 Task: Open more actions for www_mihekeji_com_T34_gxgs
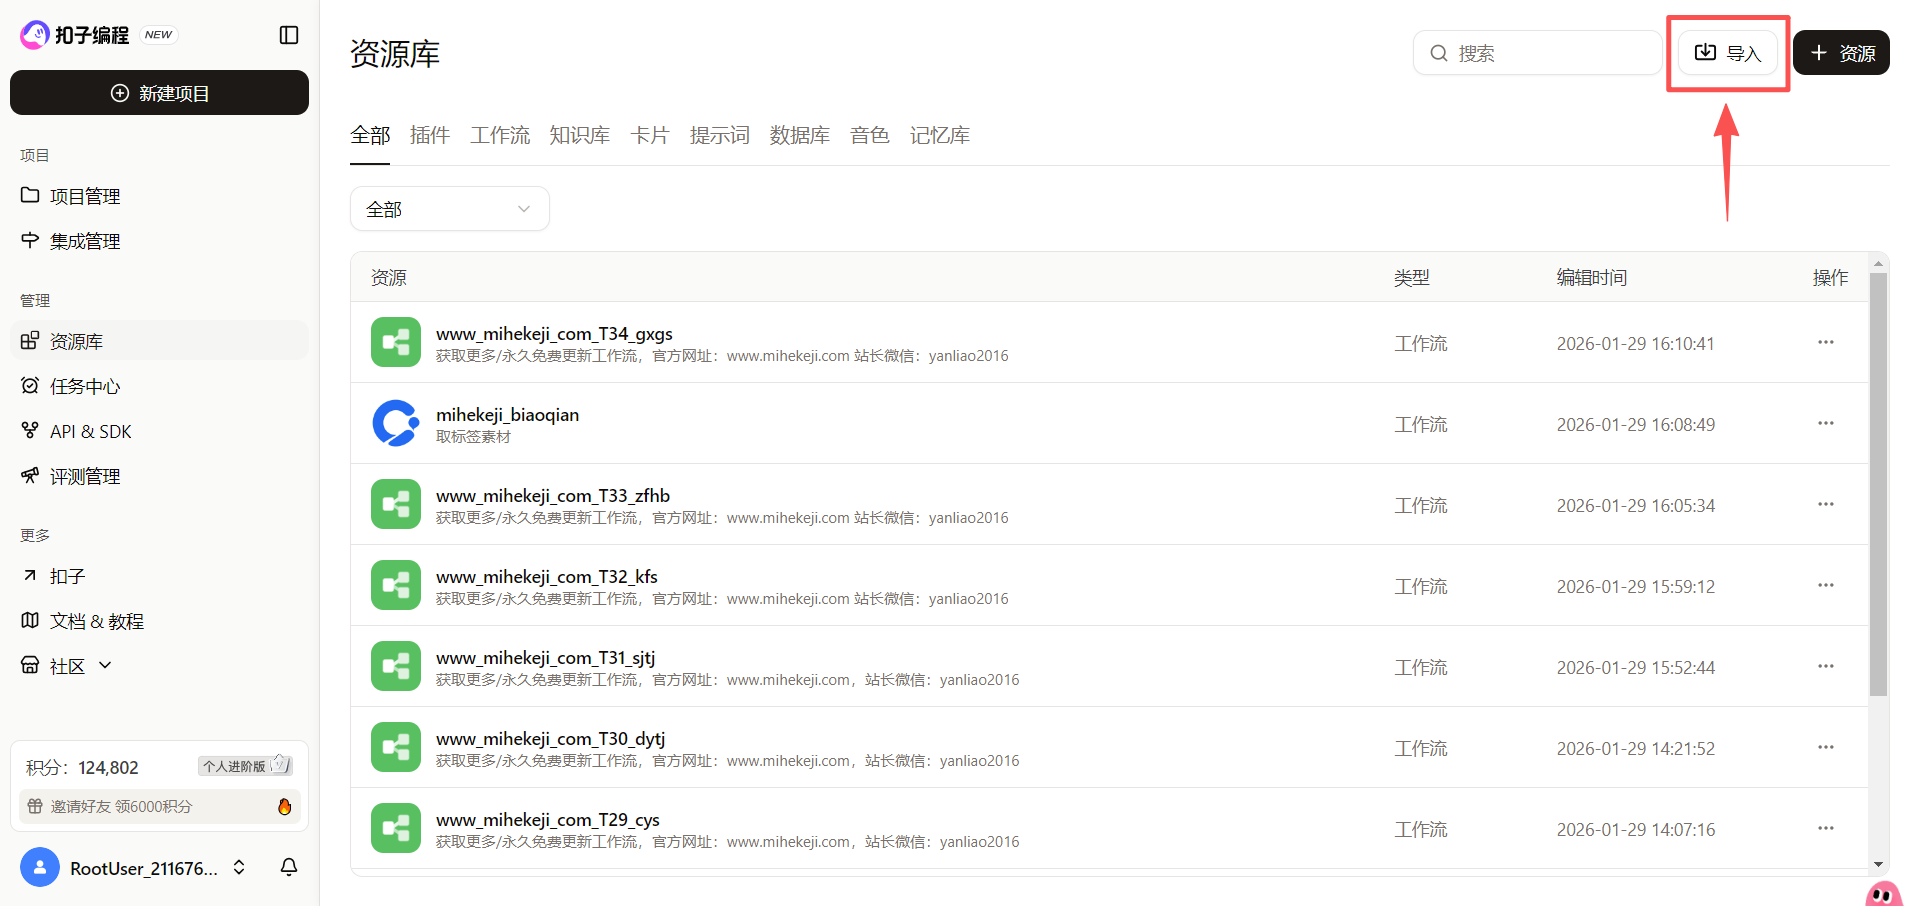[x=1825, y=342]
